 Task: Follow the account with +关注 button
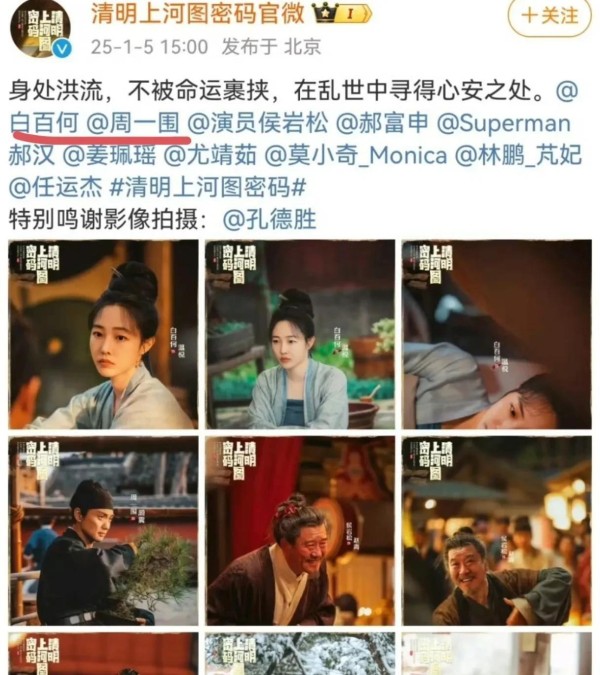pyautogui.click(x=550, y=16)
